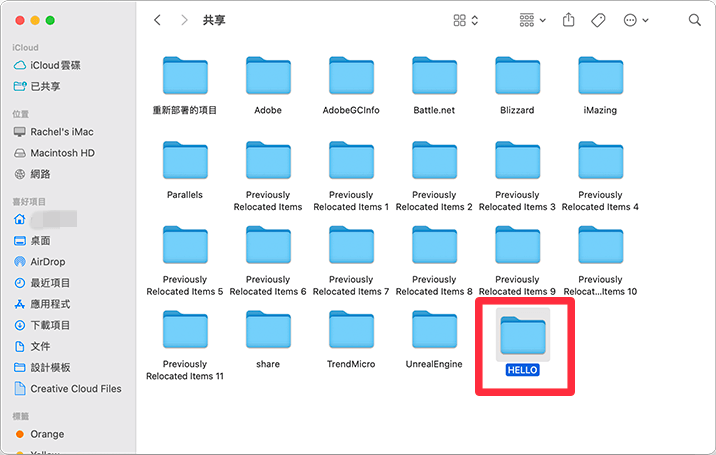The width and height of the screenshot is (716, 455).
Task: Go forward using the right chevron
Action: coord(184,20)
